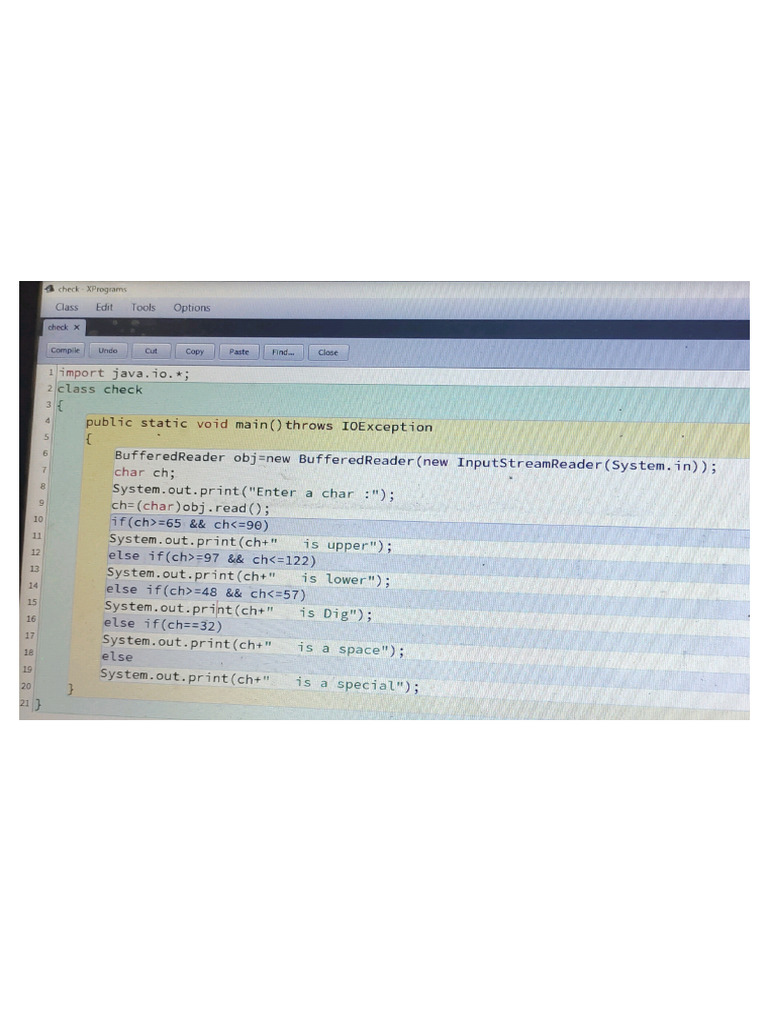This screenshot has width=768, height=1024.
Task: Close the check tab with X
Action: pos(76,327)
